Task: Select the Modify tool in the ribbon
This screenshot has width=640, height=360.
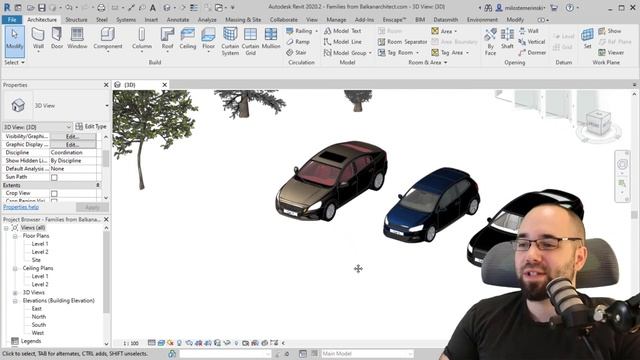Action: (15, 41)
